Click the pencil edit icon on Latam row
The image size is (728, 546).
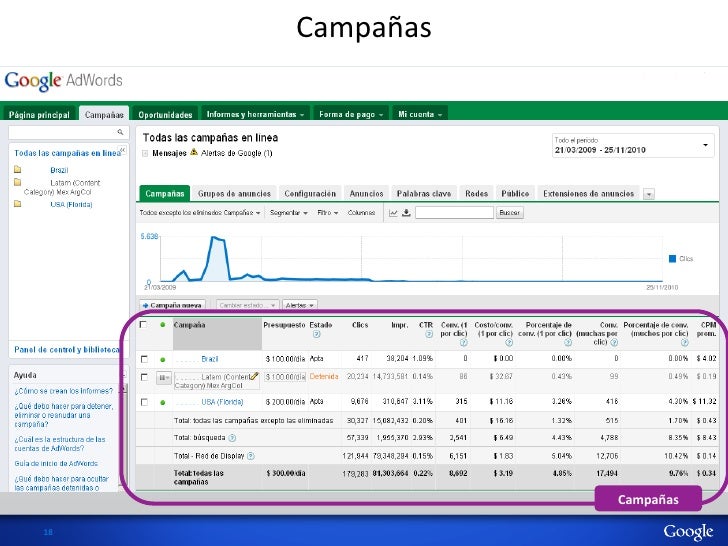click(x=254, y=376)
